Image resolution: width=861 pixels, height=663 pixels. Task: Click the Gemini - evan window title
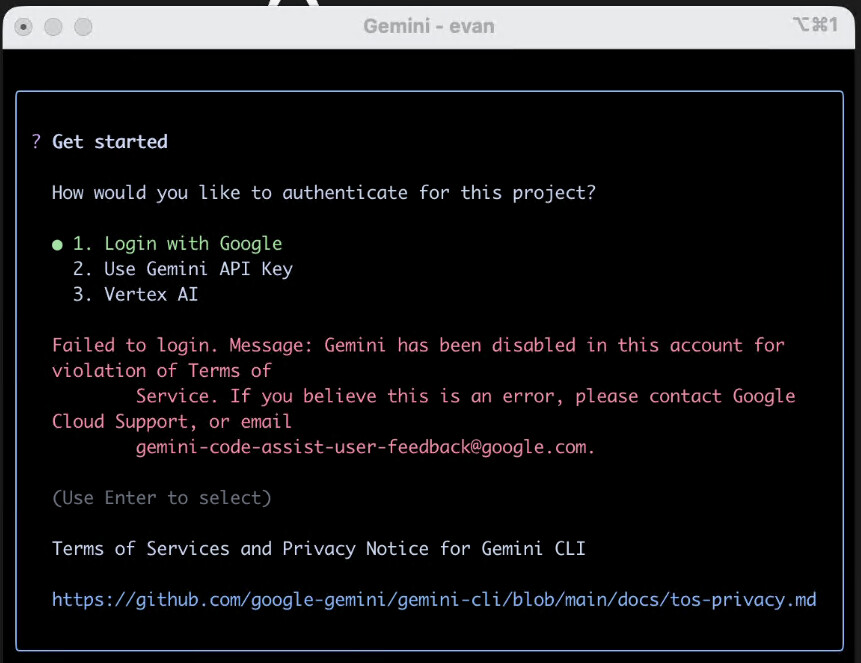point(429,26)
